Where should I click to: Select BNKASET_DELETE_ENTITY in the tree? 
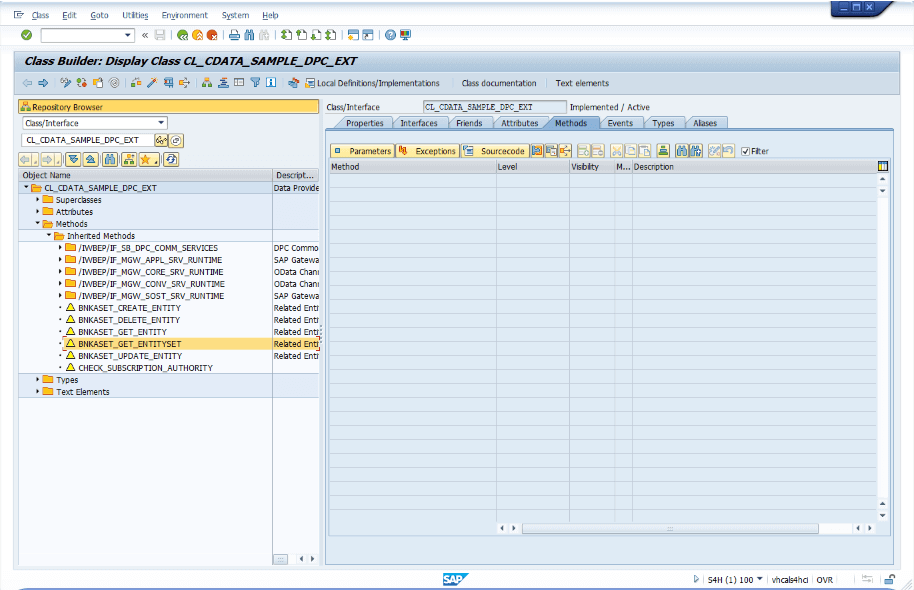[129, 320]
